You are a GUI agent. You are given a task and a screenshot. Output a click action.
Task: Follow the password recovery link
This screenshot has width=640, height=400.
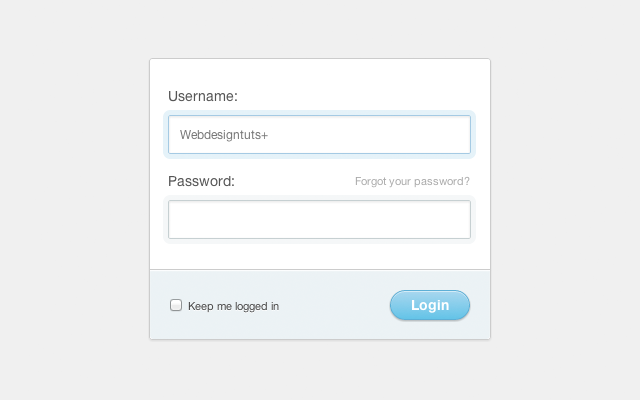click(412, 181)
